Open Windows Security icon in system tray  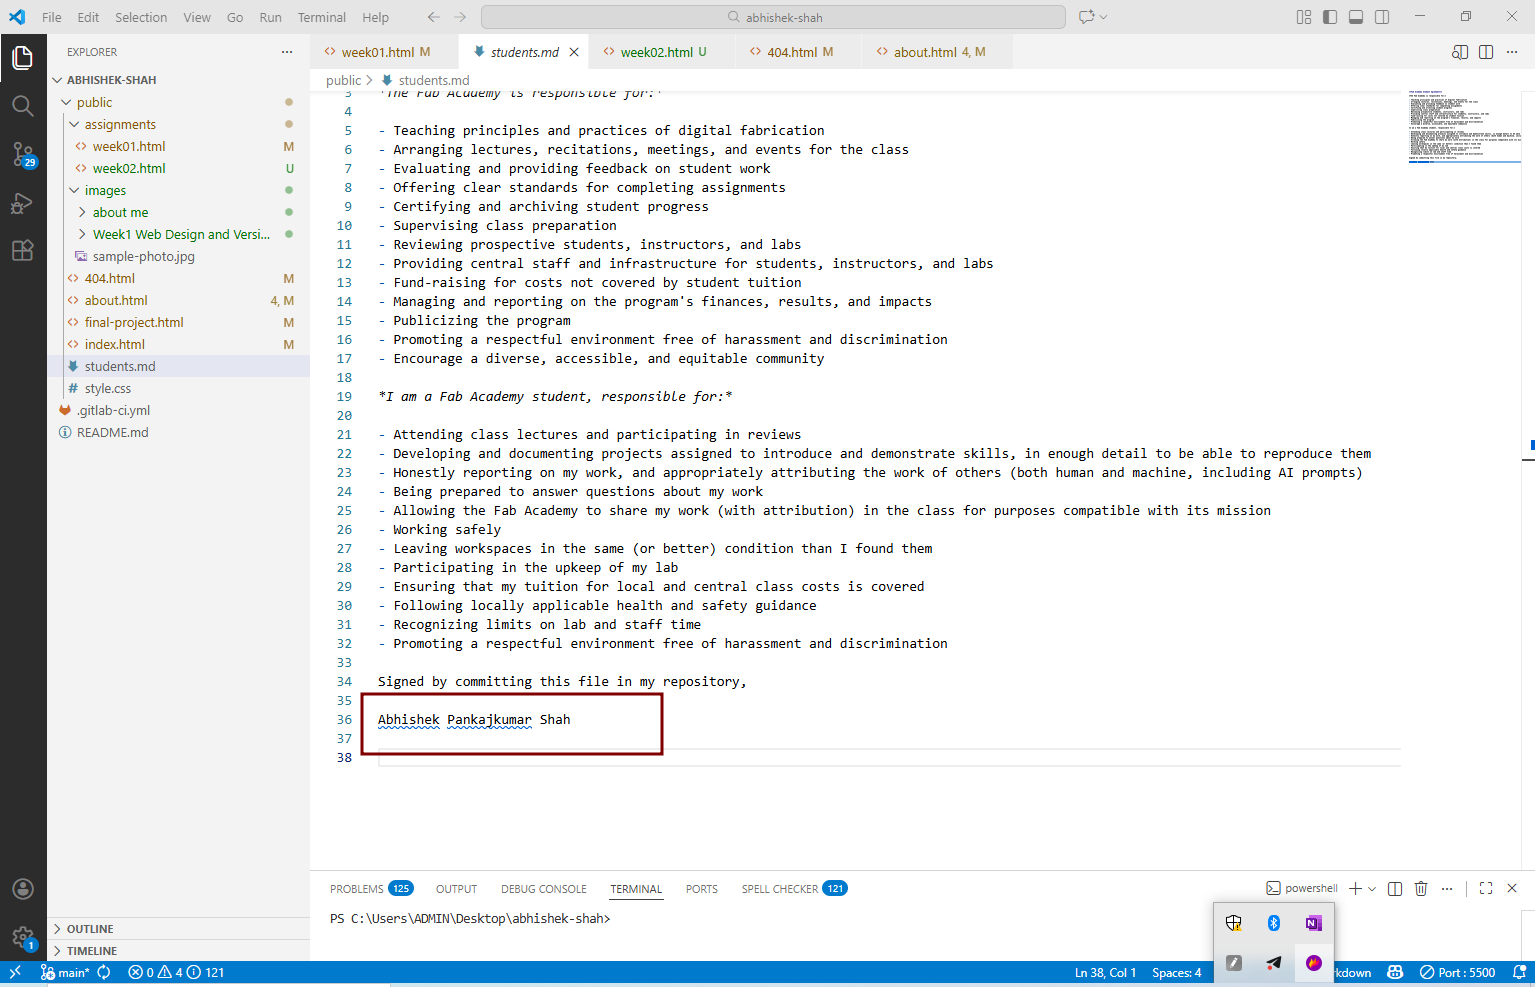[x=1234, y=923]
